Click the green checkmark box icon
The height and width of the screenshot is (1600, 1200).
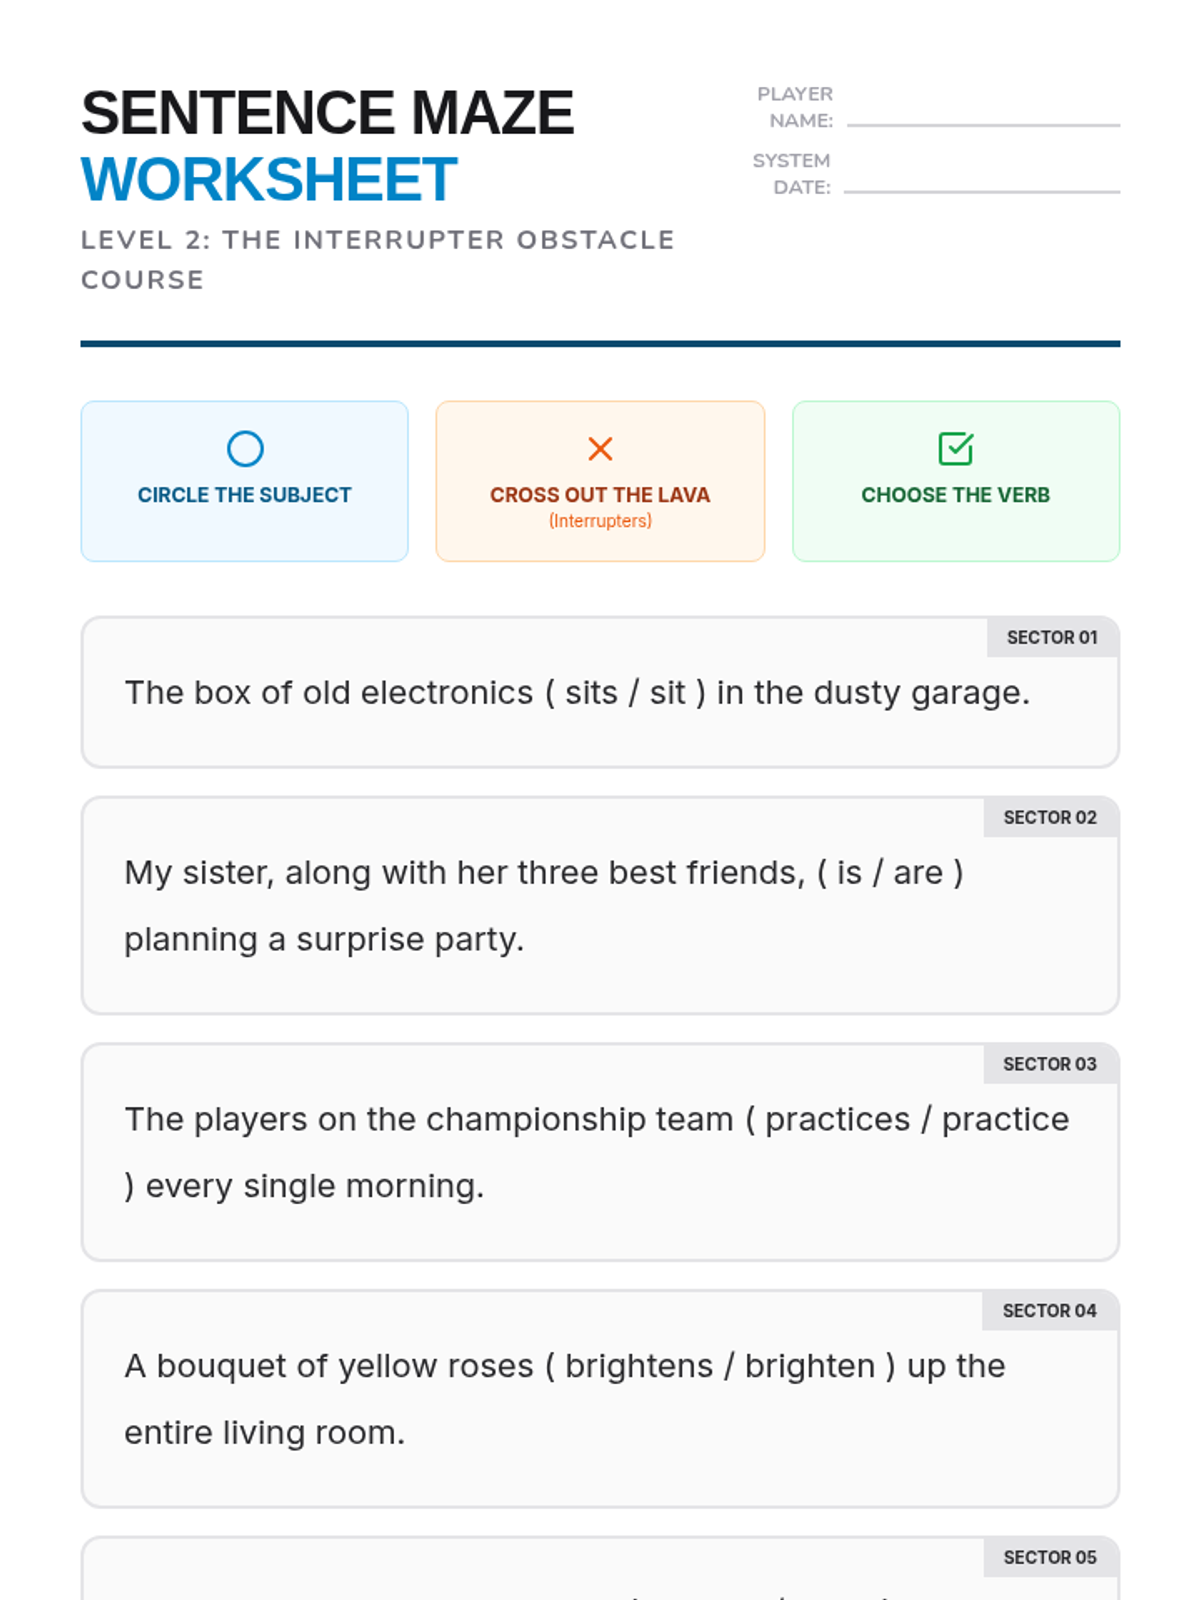[x=955, y=449]
